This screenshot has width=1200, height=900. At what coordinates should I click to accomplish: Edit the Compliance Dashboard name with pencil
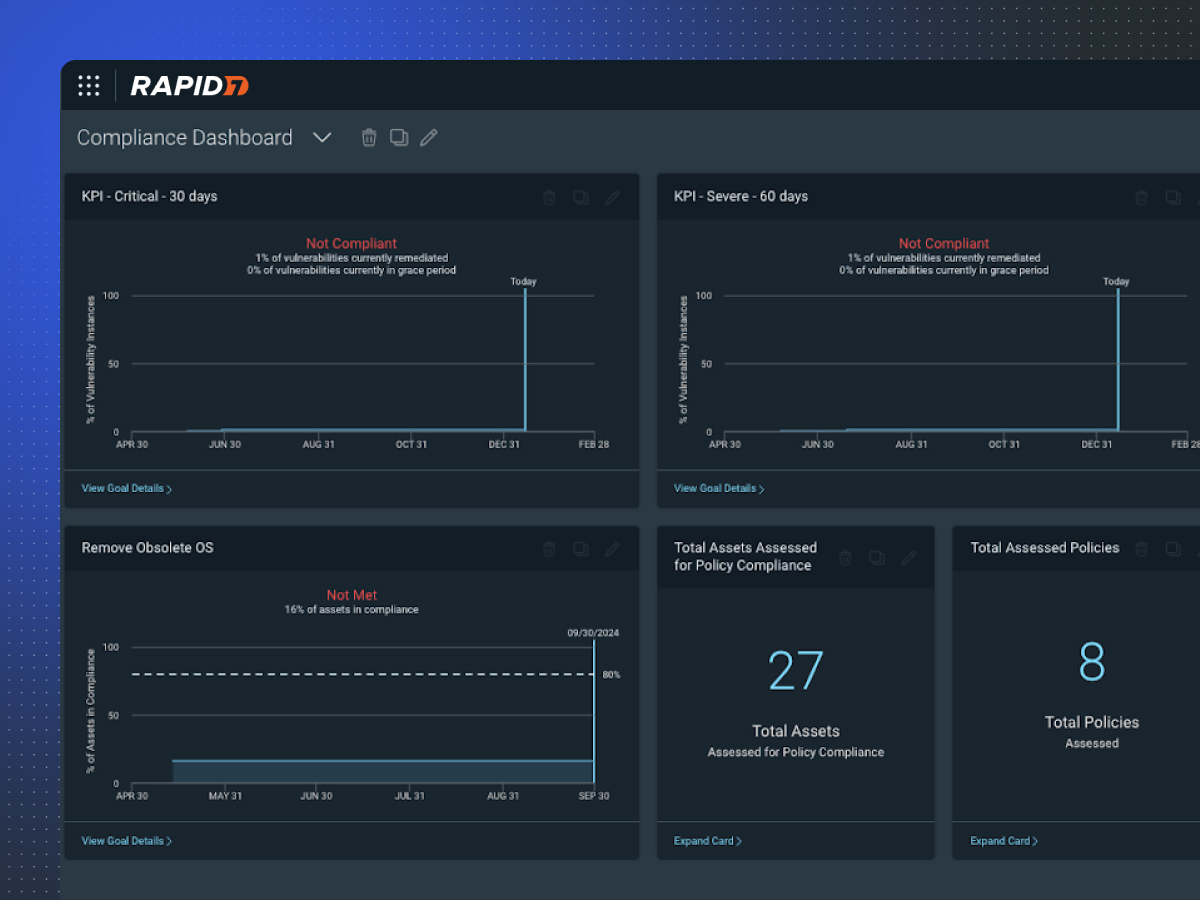[429, 138]
